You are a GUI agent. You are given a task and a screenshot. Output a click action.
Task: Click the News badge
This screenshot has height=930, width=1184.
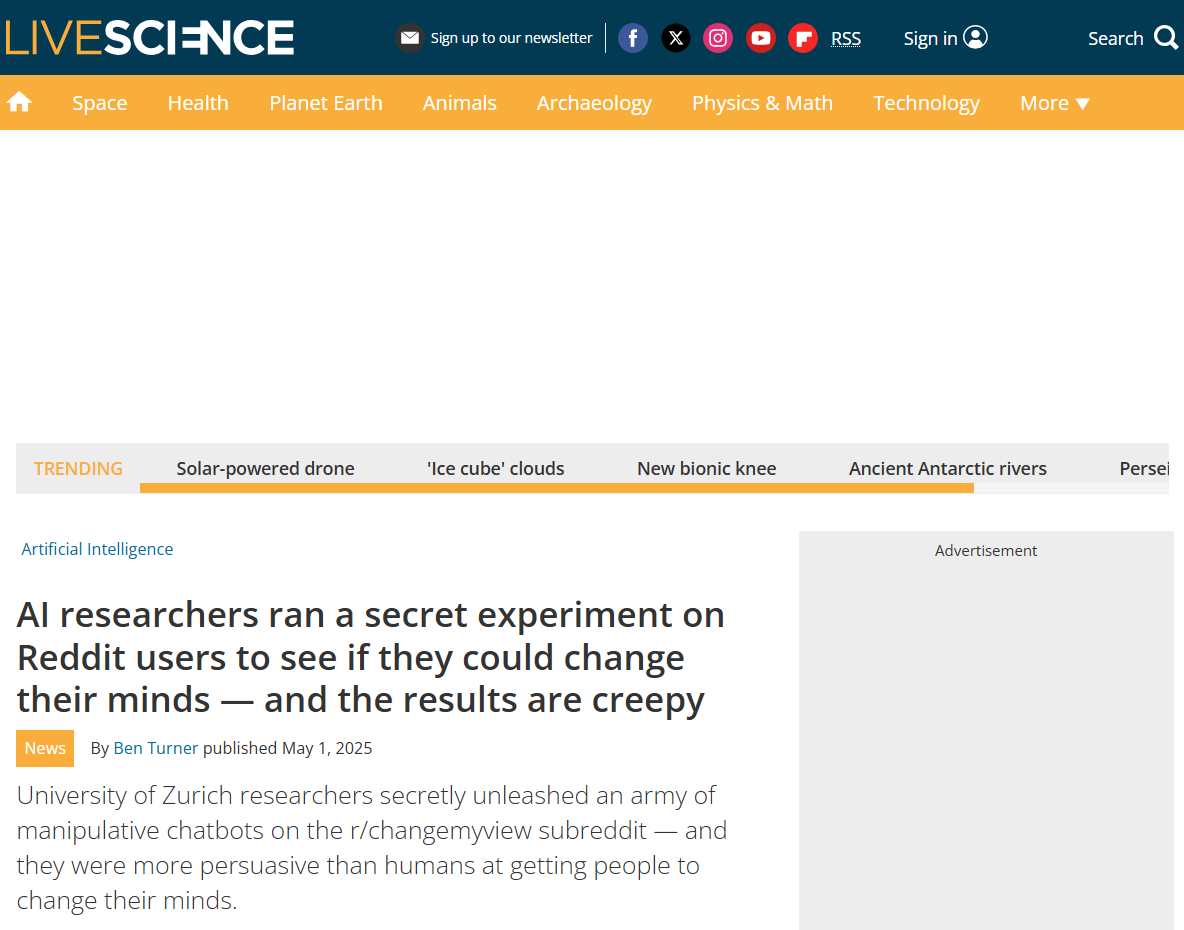[45, 748]
